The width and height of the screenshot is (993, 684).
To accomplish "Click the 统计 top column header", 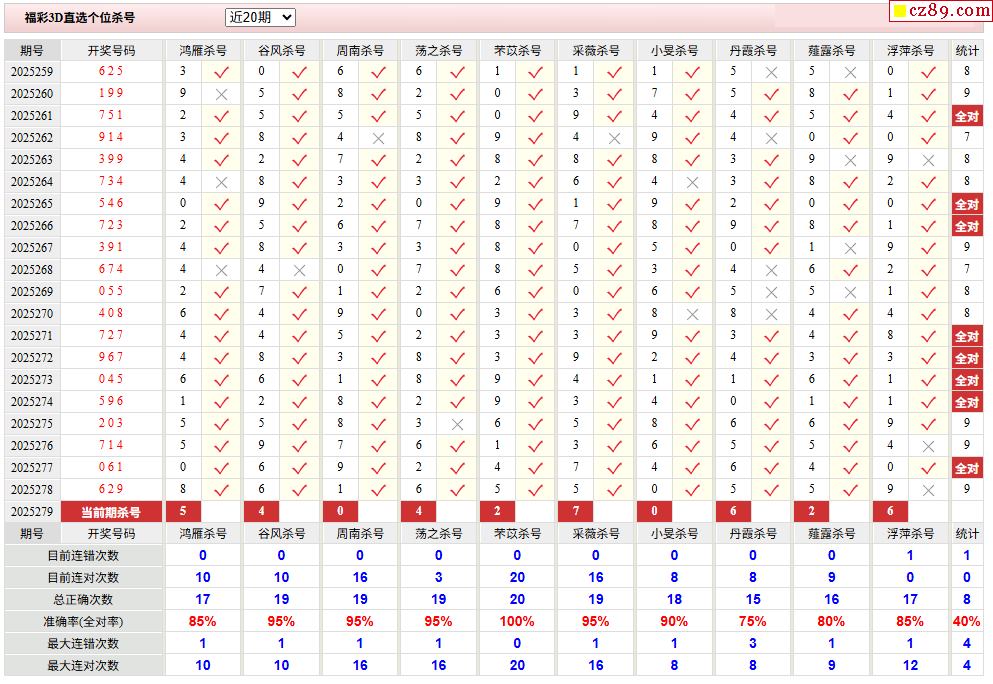I will click(967, 51).
